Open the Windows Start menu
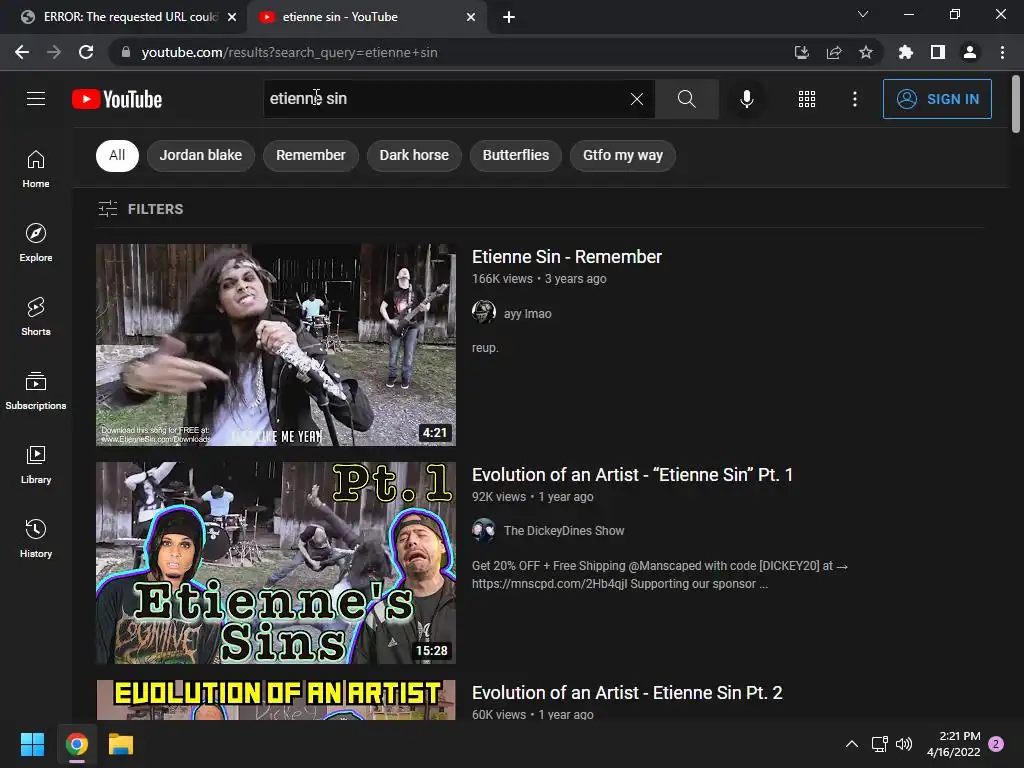The width and height of the screenshot is (1024, 768). tap(32, 744)
